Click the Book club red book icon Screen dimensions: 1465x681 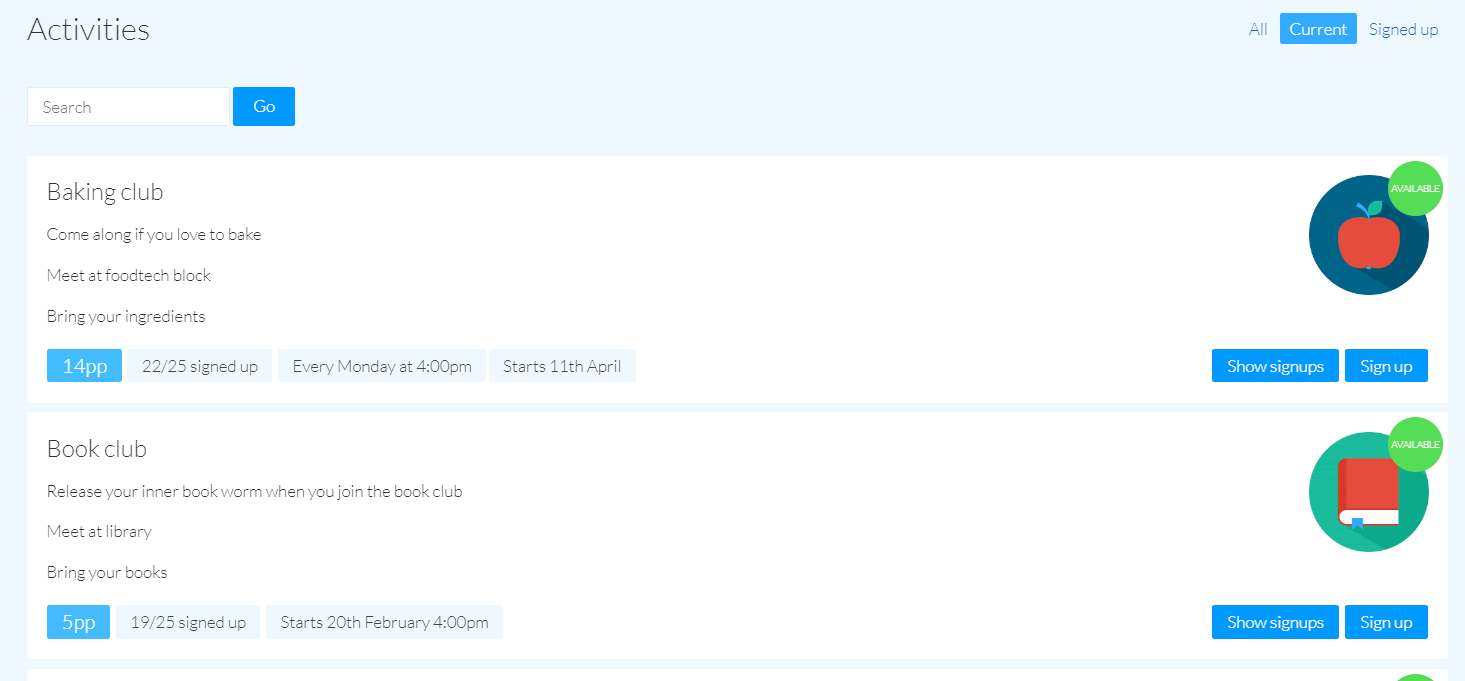(1367, 493)
